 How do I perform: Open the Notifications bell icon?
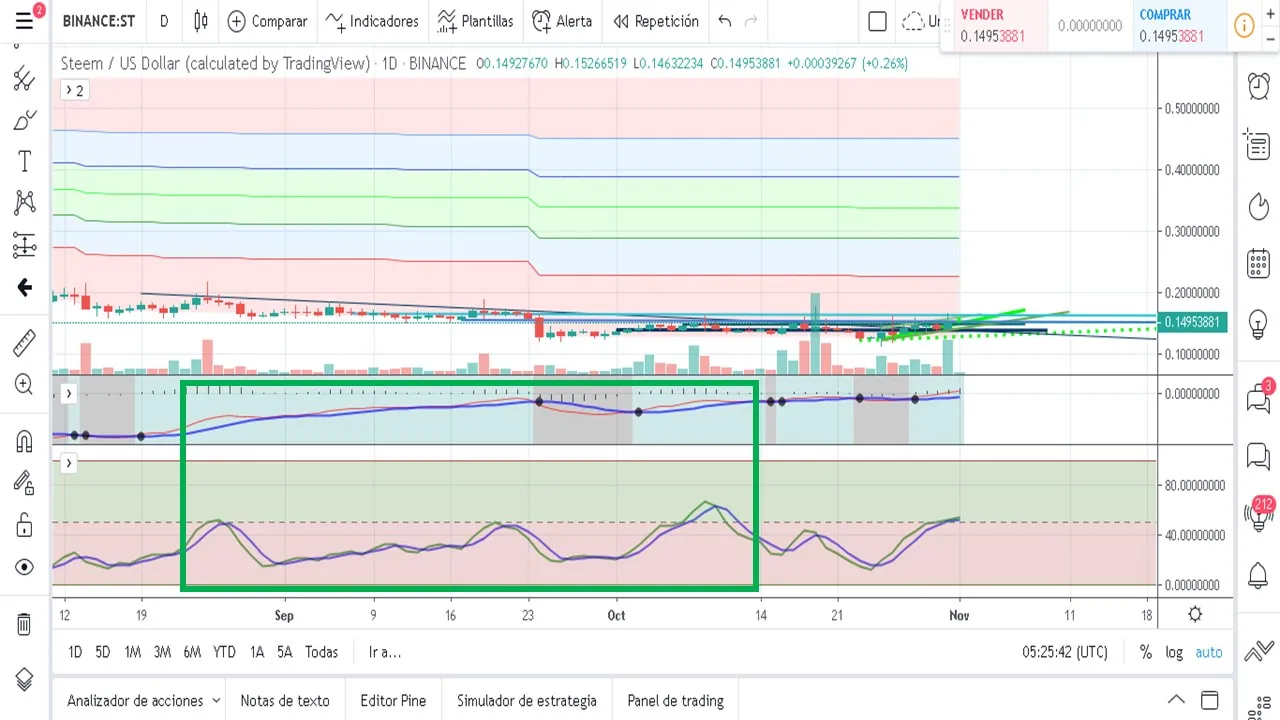coord(1258,575)
